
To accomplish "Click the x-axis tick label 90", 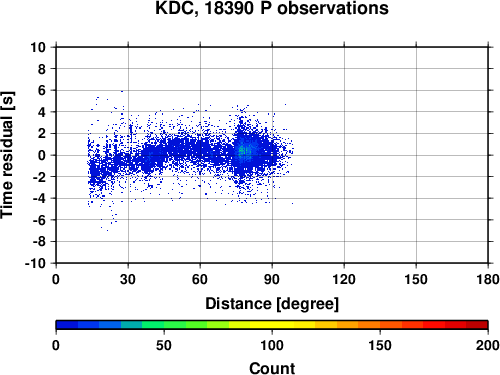I will (272, 279).
